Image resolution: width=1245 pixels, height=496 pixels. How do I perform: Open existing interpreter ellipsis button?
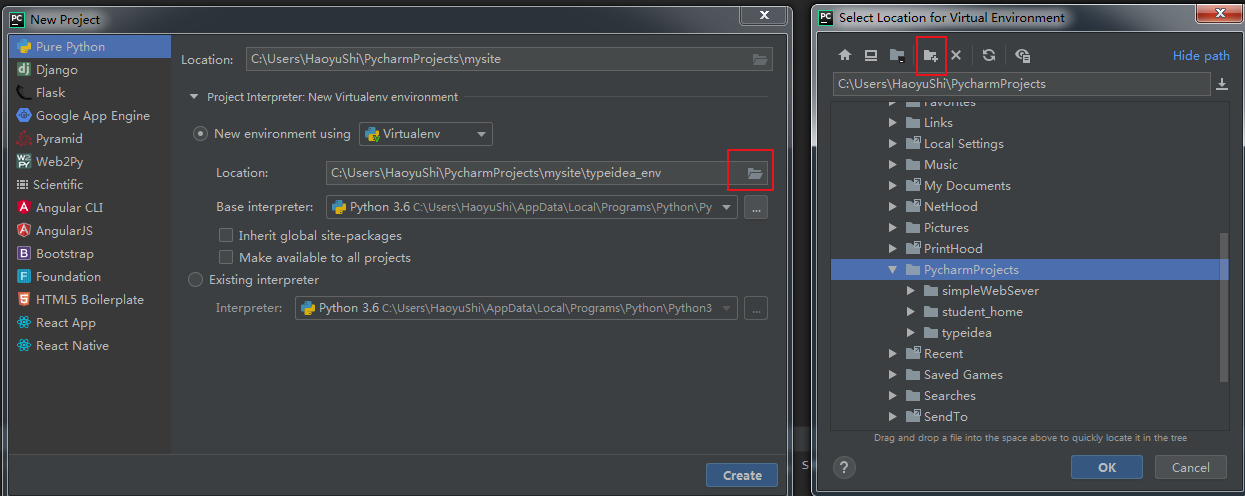tap(756, 308)
